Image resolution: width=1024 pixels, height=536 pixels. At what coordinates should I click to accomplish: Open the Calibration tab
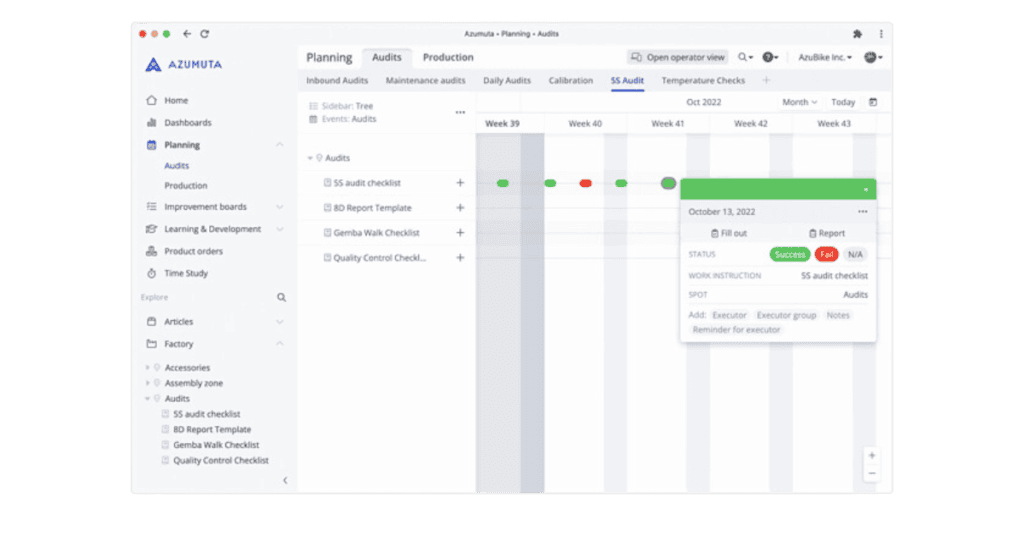coord(571,80)
